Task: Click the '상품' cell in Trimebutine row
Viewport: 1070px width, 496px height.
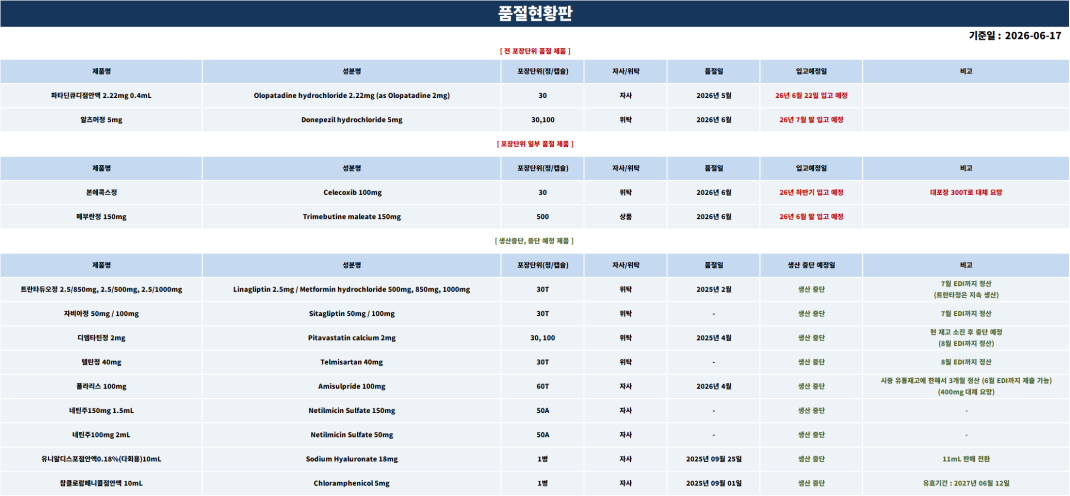Action: 625,216
